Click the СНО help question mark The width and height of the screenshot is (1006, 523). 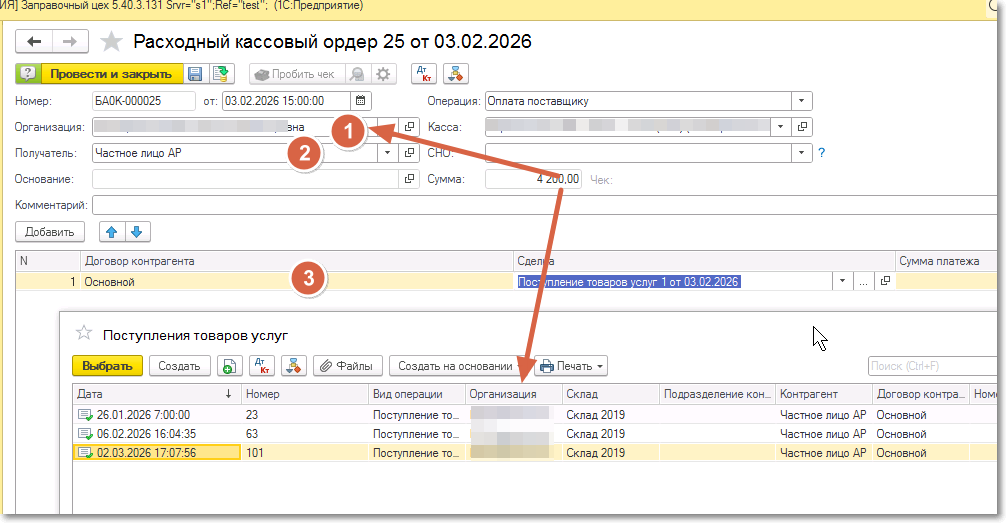(x=822, y=153)
